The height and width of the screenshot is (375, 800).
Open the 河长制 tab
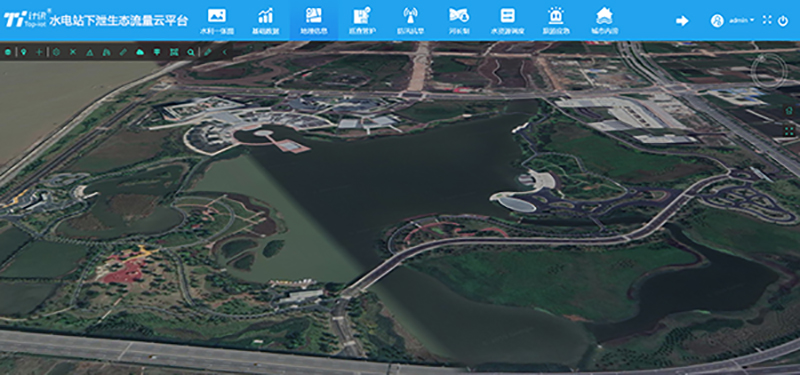[x=459, y=20]
